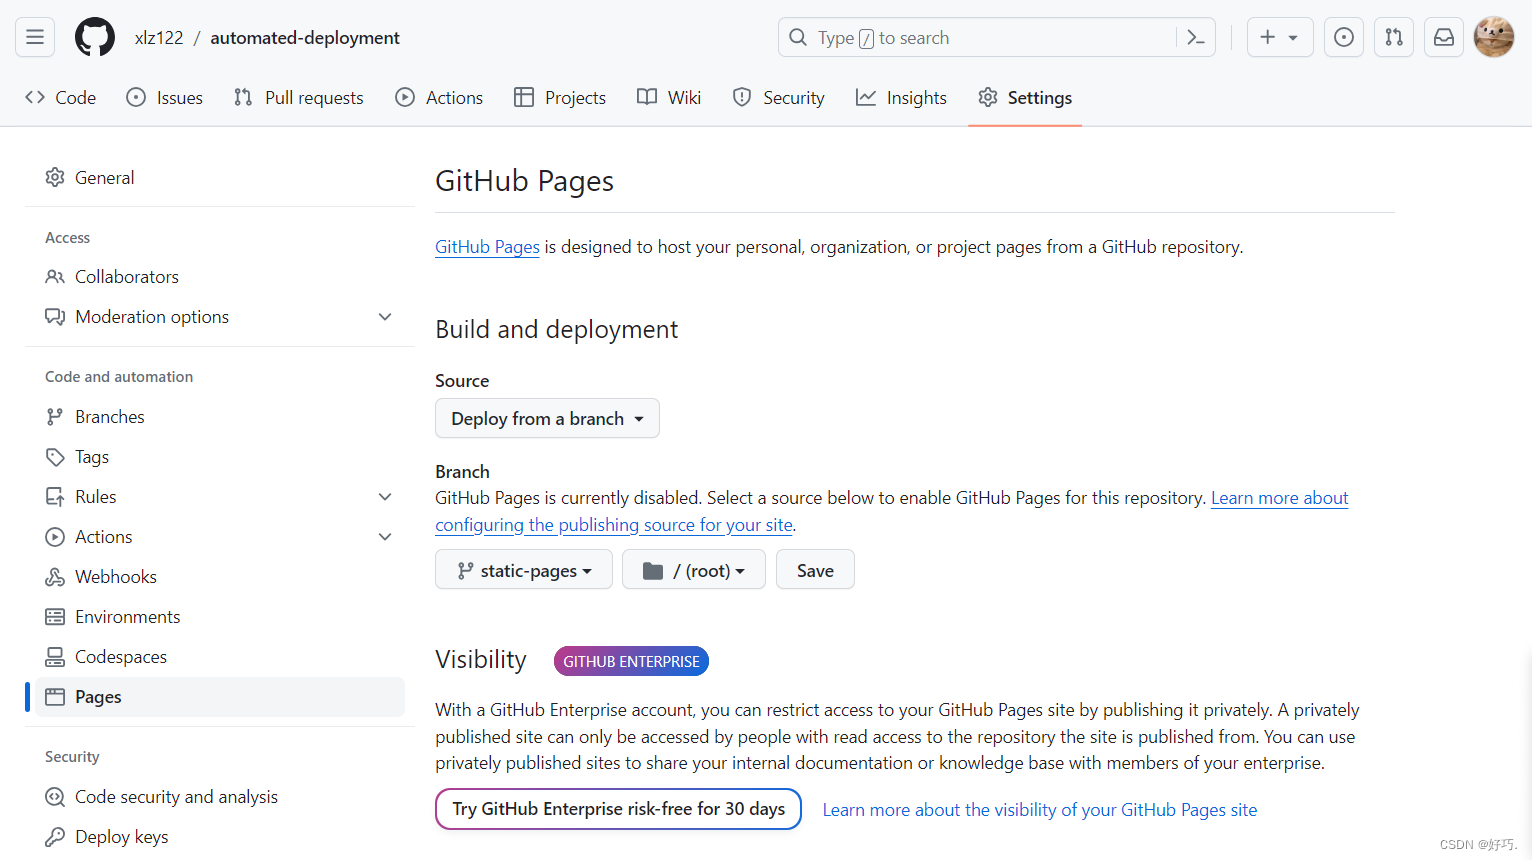
Task: Follow the GitHub Pages documentation link
Action: point(487,247)
